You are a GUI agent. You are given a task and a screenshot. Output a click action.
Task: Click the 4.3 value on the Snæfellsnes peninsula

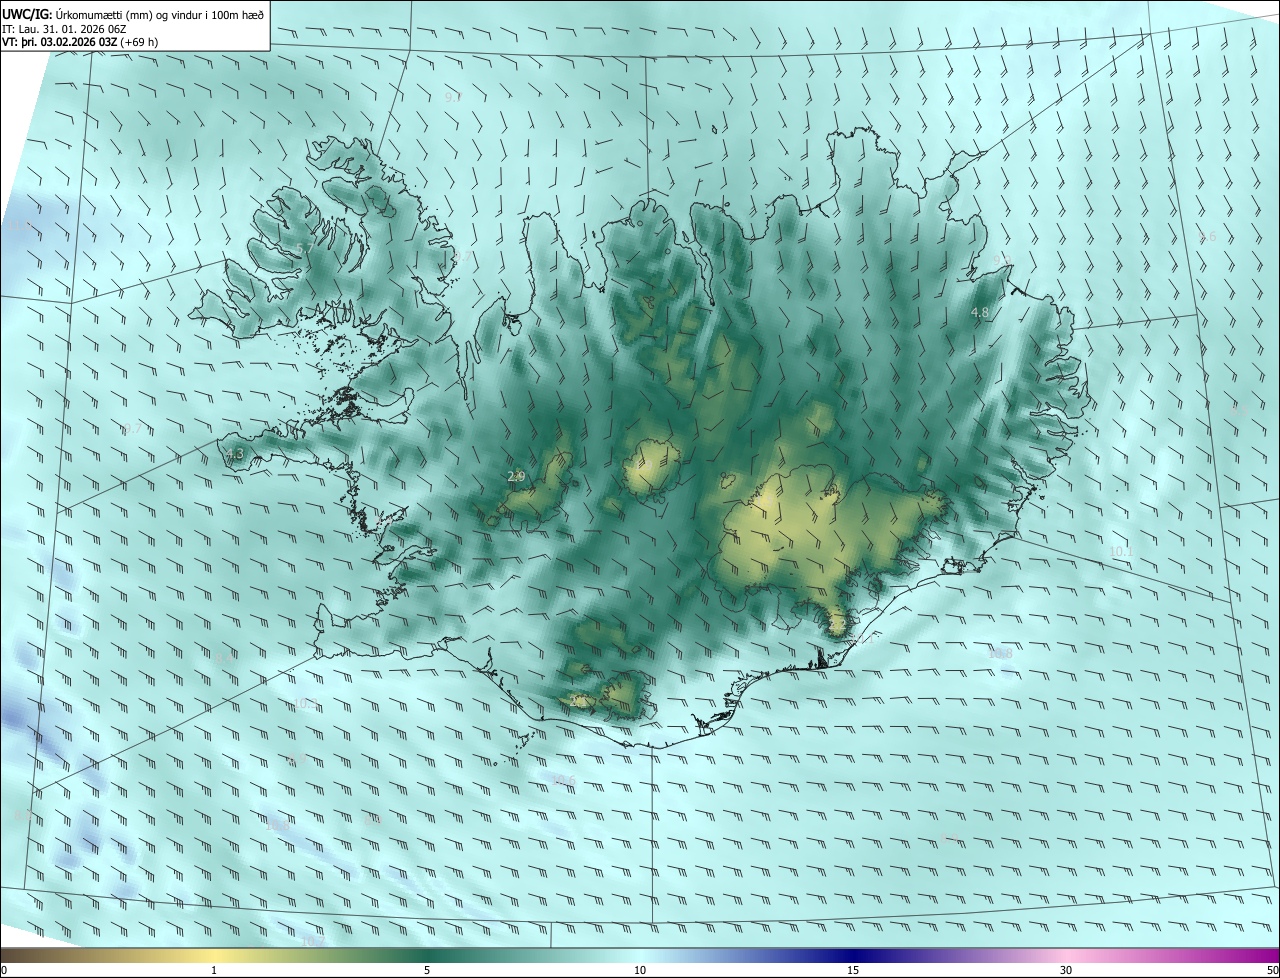[x=235, y=455]
